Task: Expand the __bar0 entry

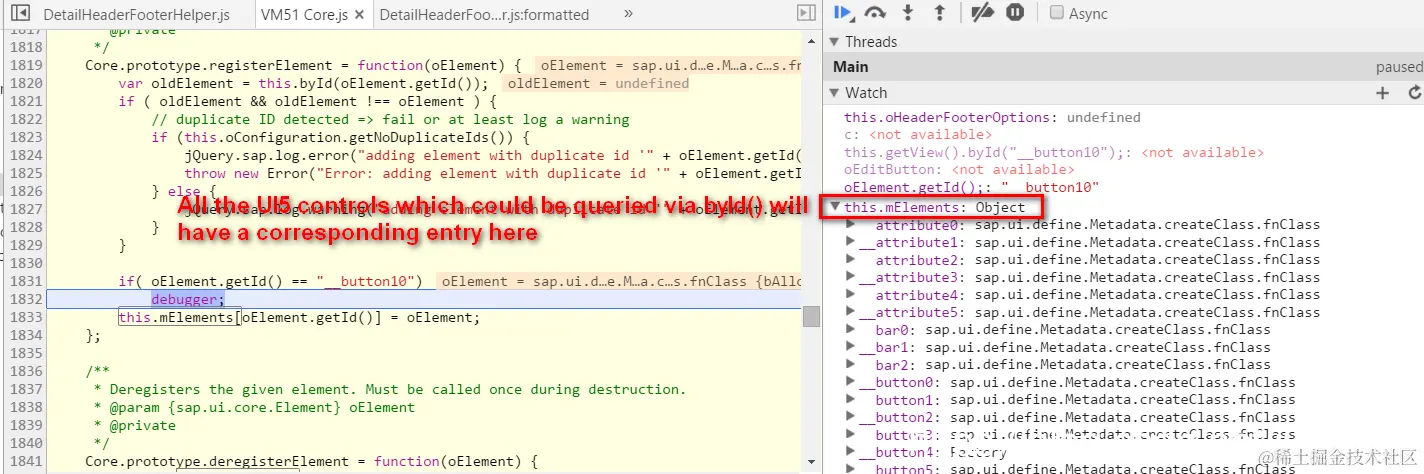Action: [x=850, y=329]
